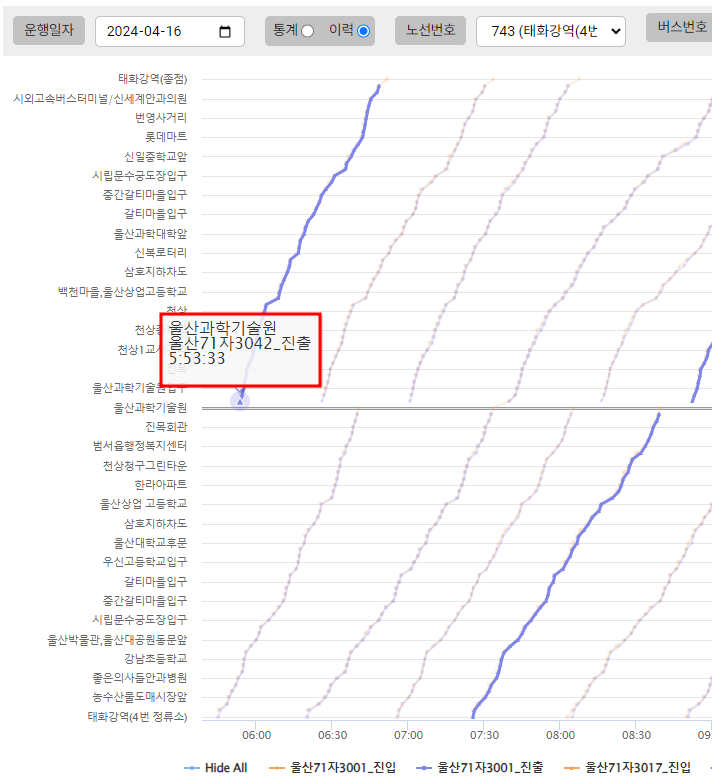Screen dimensions: 712x781
Task: Click the 태화강역(종점) station label
Action: tap(152, 78)
